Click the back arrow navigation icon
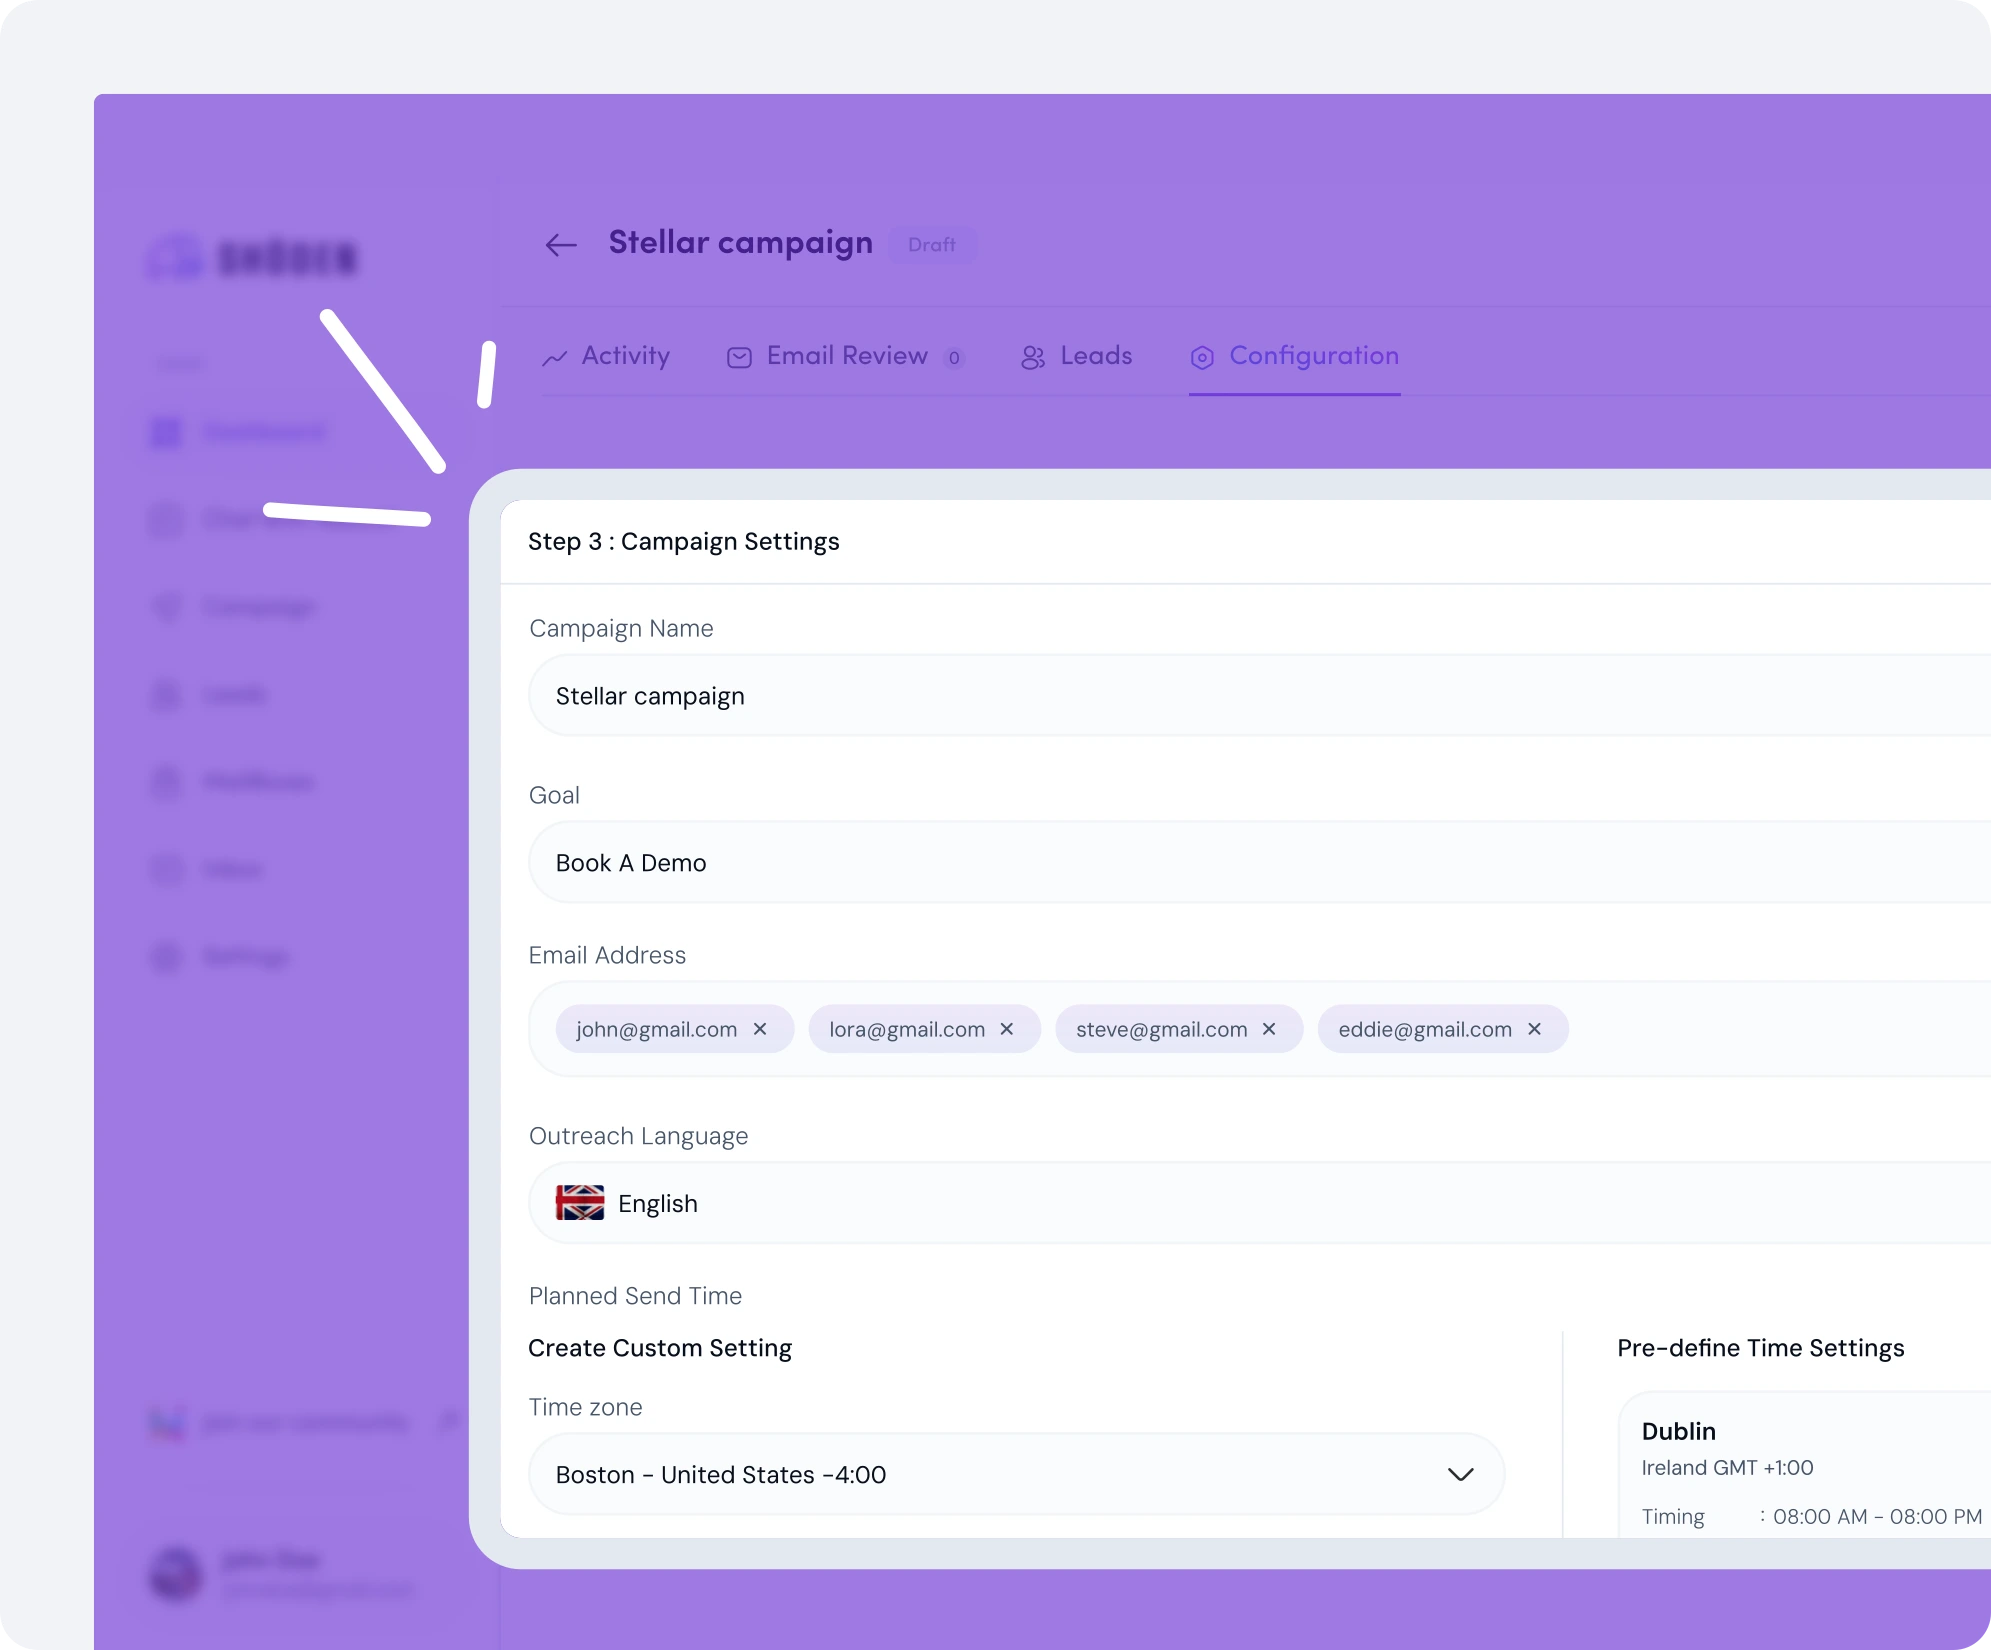Image resolution: width=1991 pixels, height=1650 pixels. pyautogui.click(x=561, y=243)
